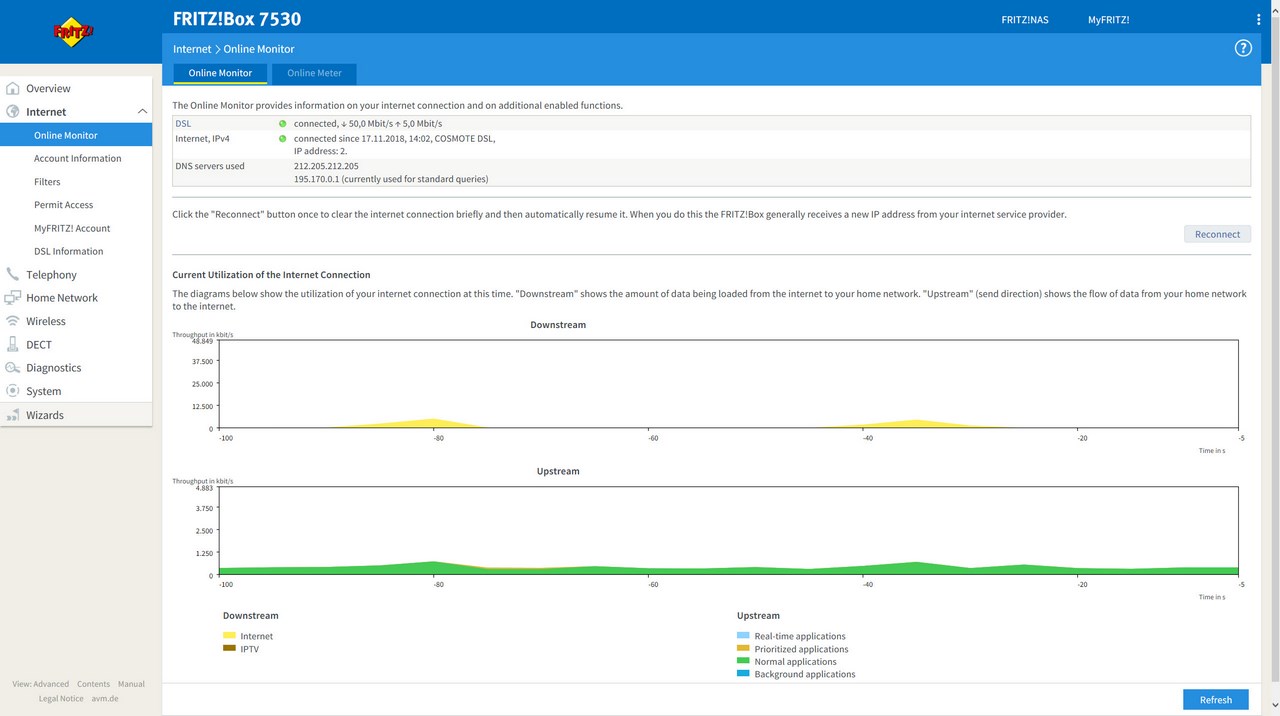Switch to the Online Meter tab
The image size is (1280, 716).
pyautogui.click(x=314, y=73)
